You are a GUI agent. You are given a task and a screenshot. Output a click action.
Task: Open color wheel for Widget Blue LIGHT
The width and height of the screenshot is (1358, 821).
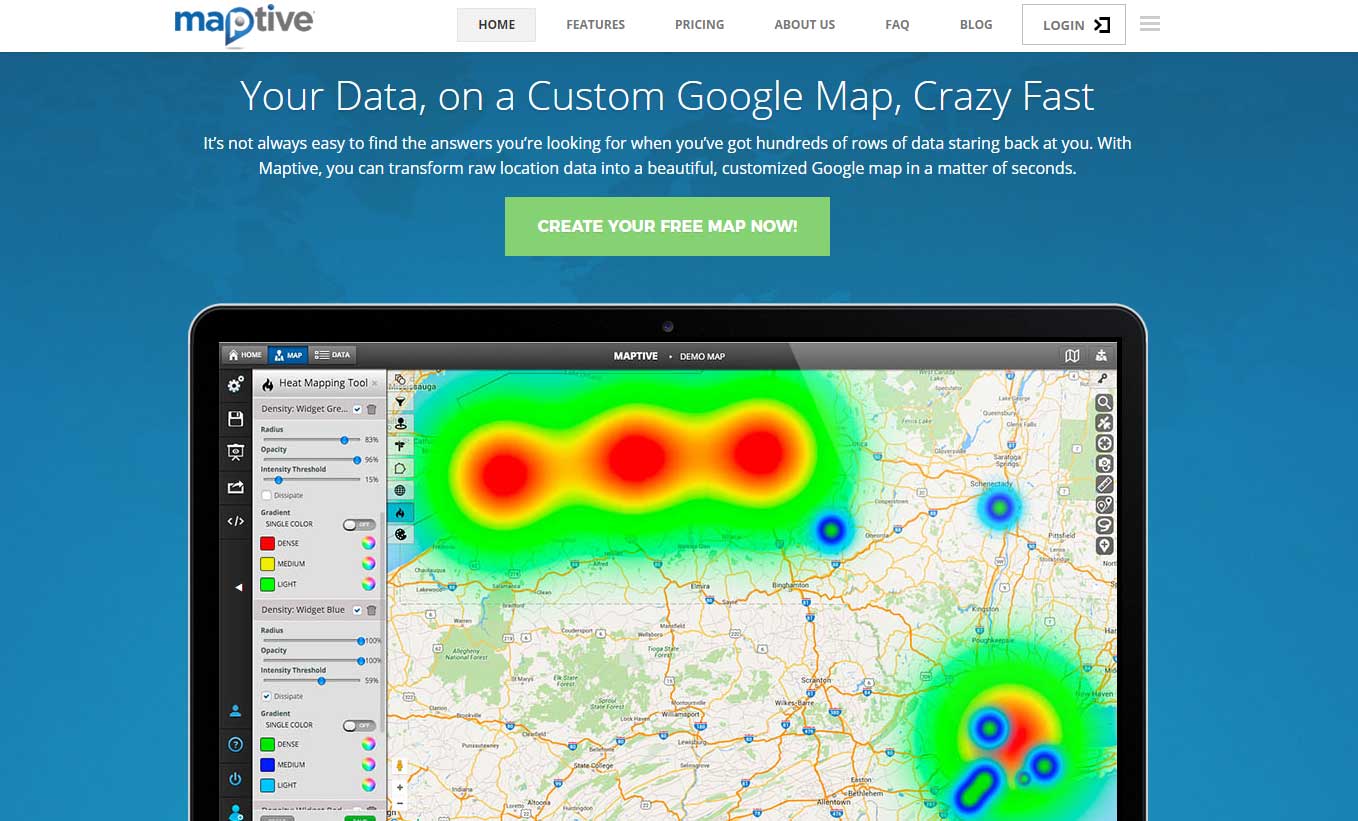(369, 785)
